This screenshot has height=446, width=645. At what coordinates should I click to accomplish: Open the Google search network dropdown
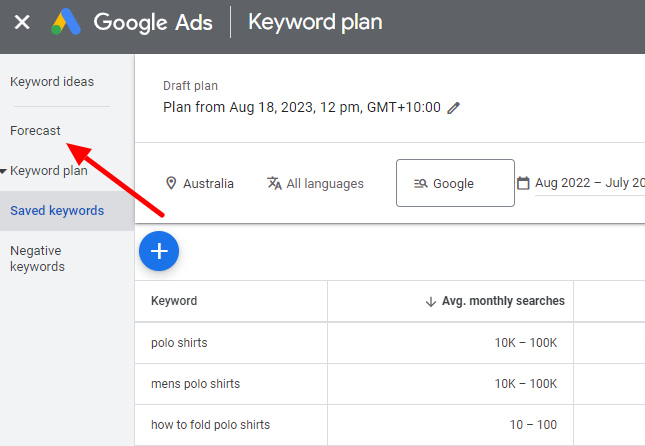click(454, 184)
